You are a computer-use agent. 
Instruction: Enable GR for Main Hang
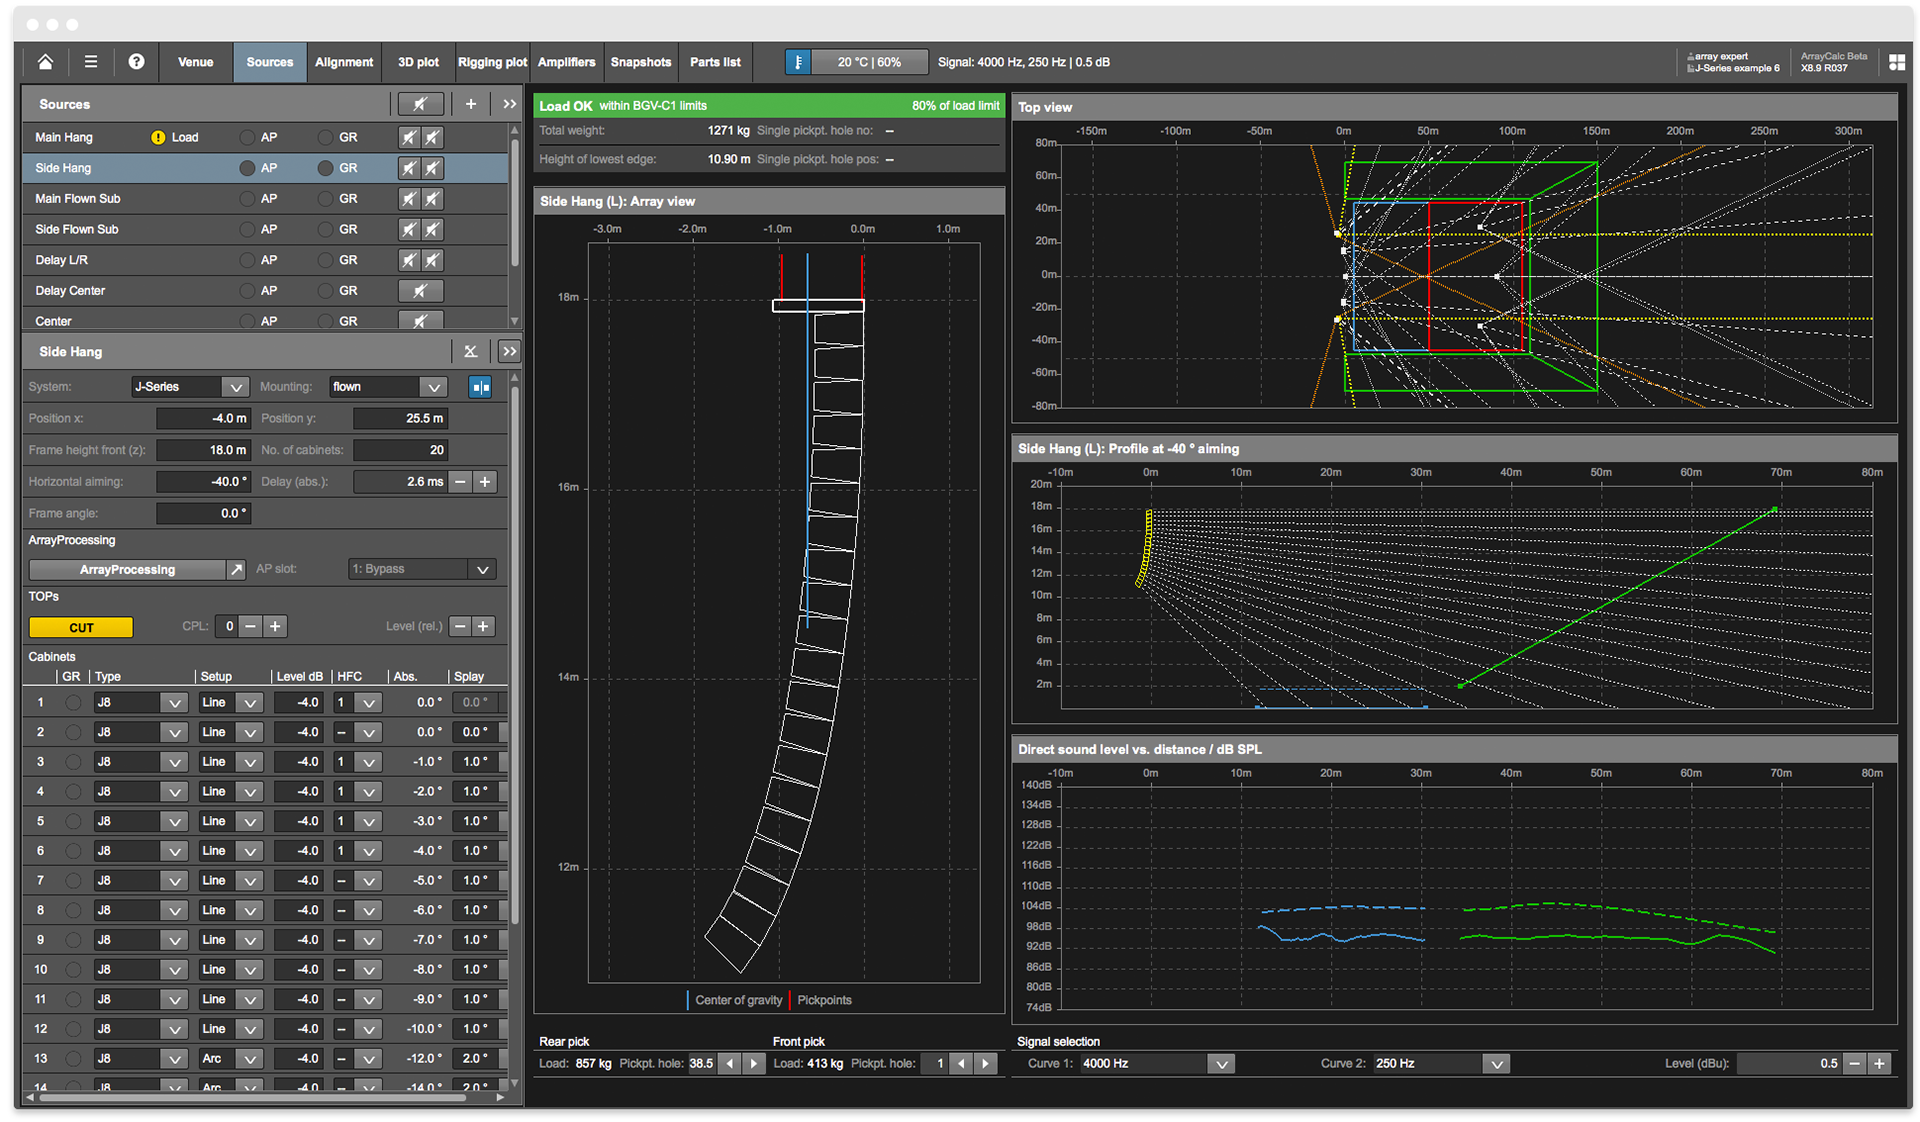[325, 137]
